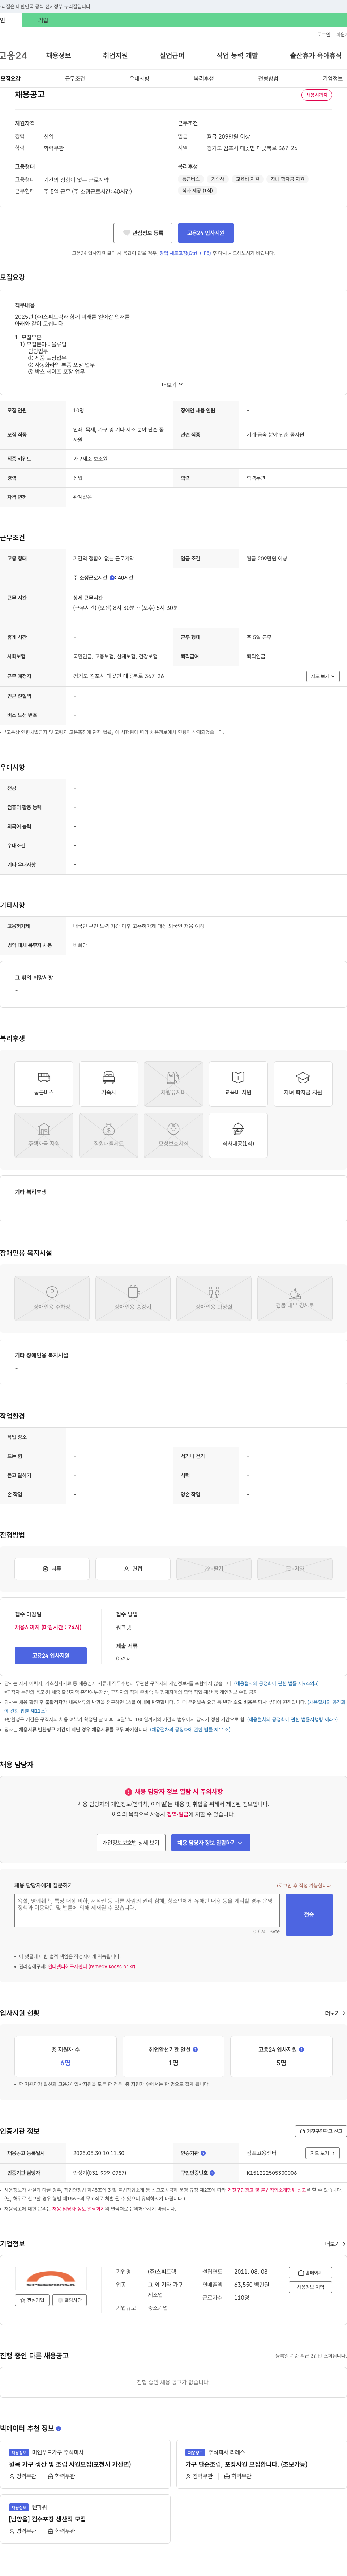Click the 장애인용 화장실 facility icon
This screenshot has height=2576, width=347.
(x=214, y=1298)
